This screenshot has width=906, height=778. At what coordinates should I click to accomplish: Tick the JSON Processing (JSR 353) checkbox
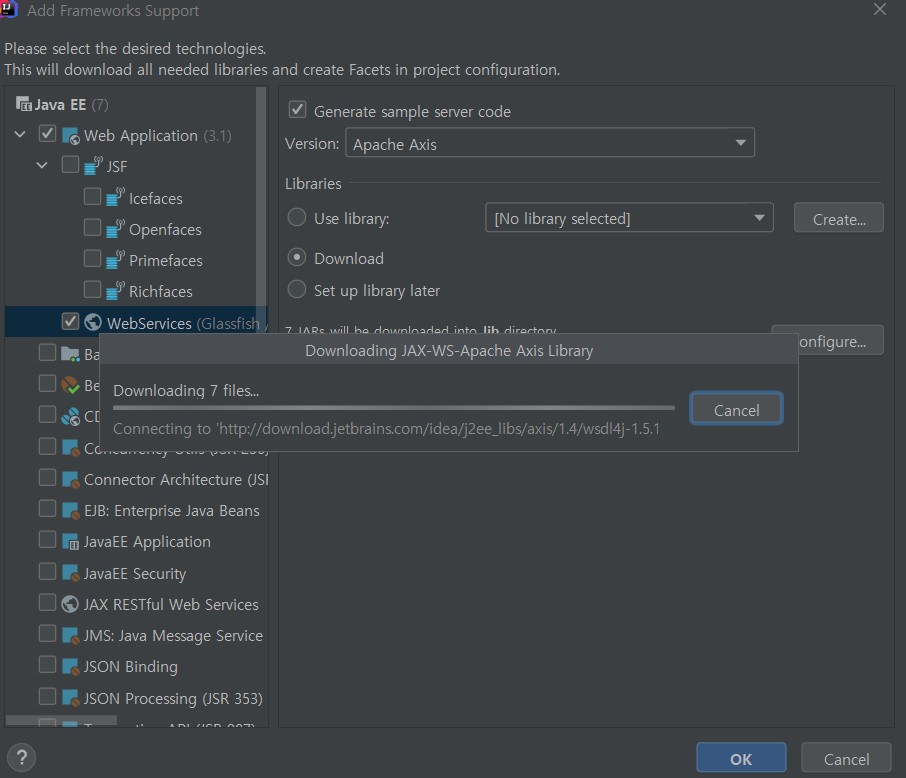(x=47, y=696)
